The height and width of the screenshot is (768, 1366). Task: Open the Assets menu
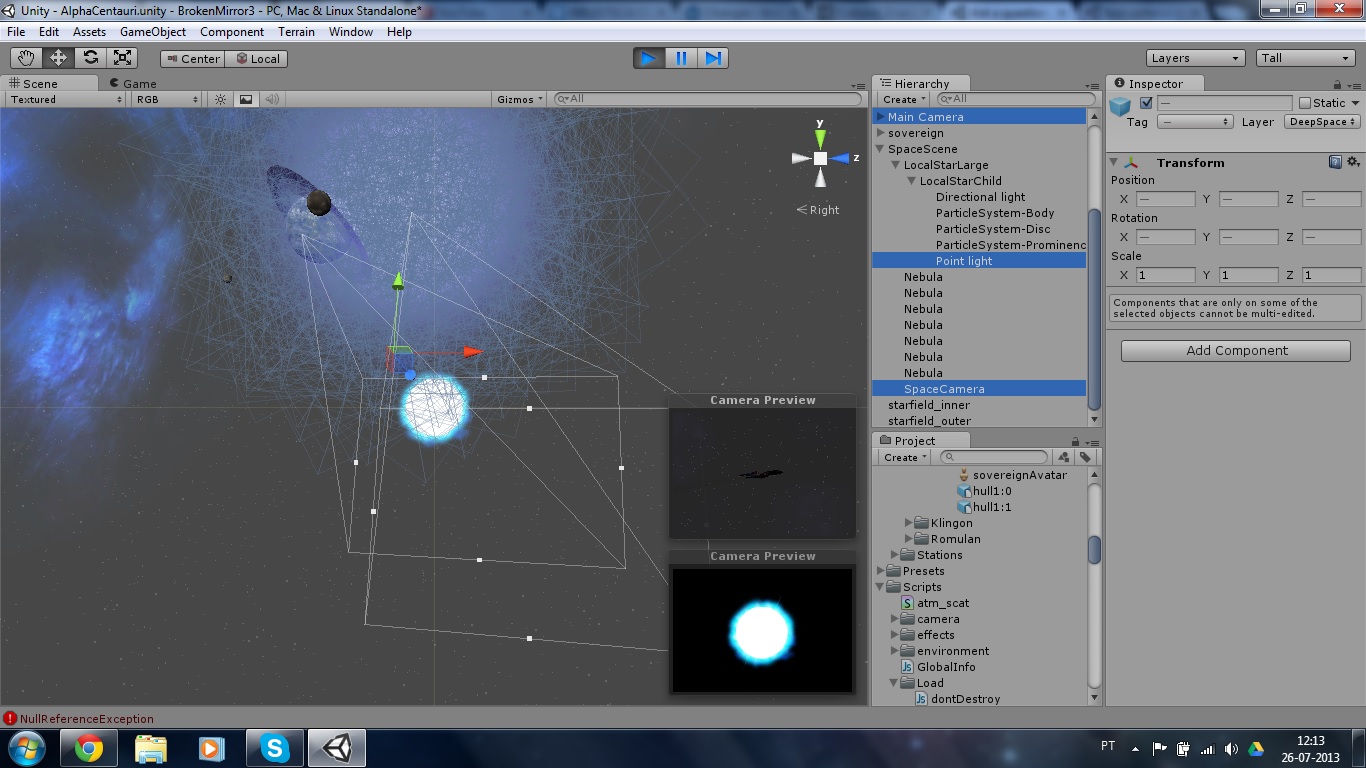[x=89, y=32]
